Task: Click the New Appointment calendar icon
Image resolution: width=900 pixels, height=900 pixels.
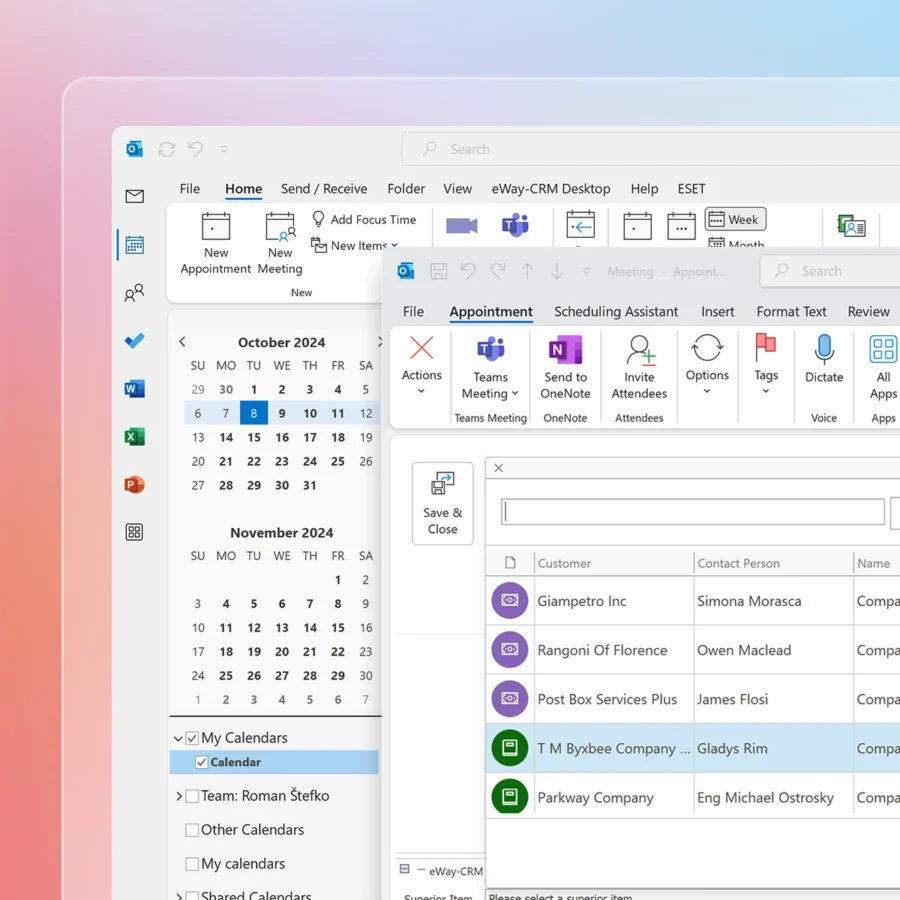Action: point(216,227)
